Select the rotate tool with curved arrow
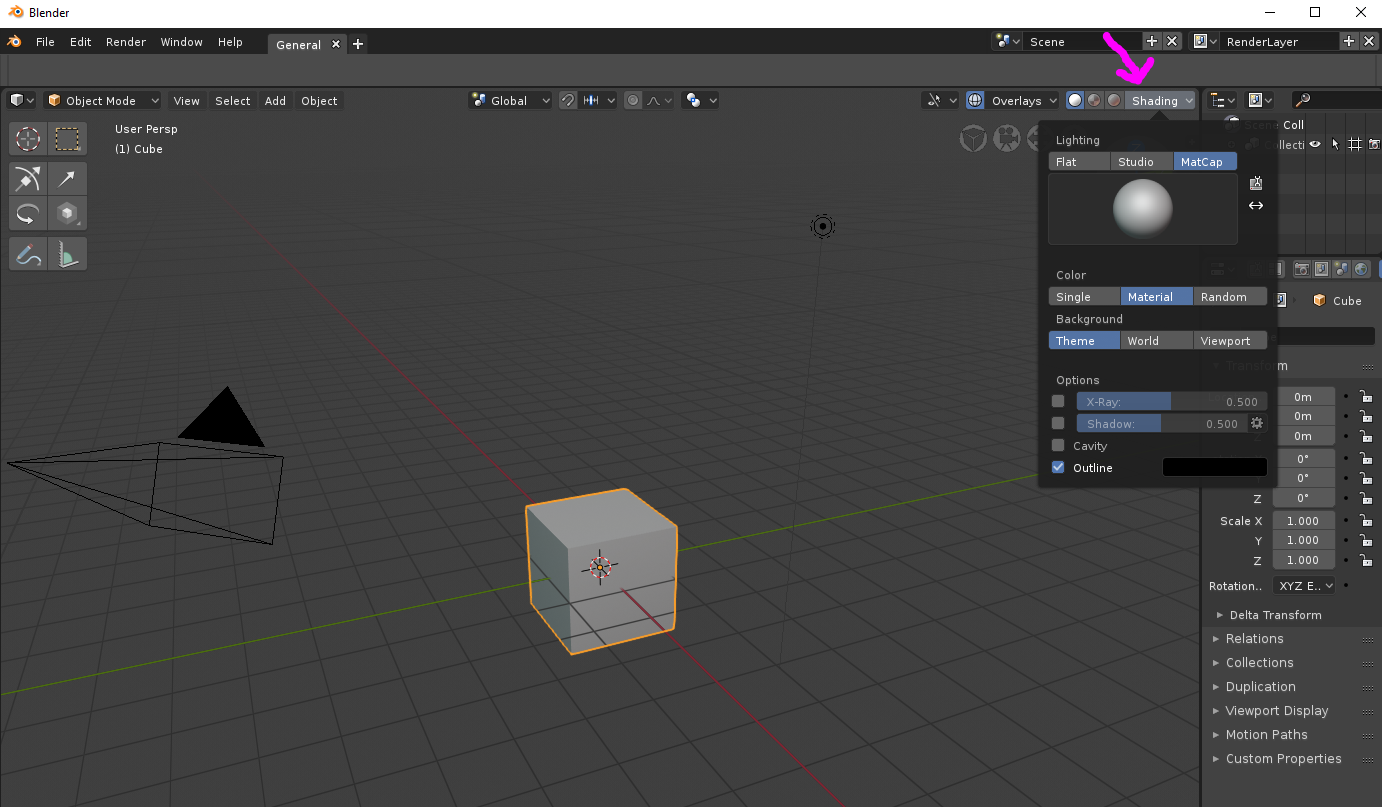The width and height of the screenshot is (1382, 807). tap(29, 213)
